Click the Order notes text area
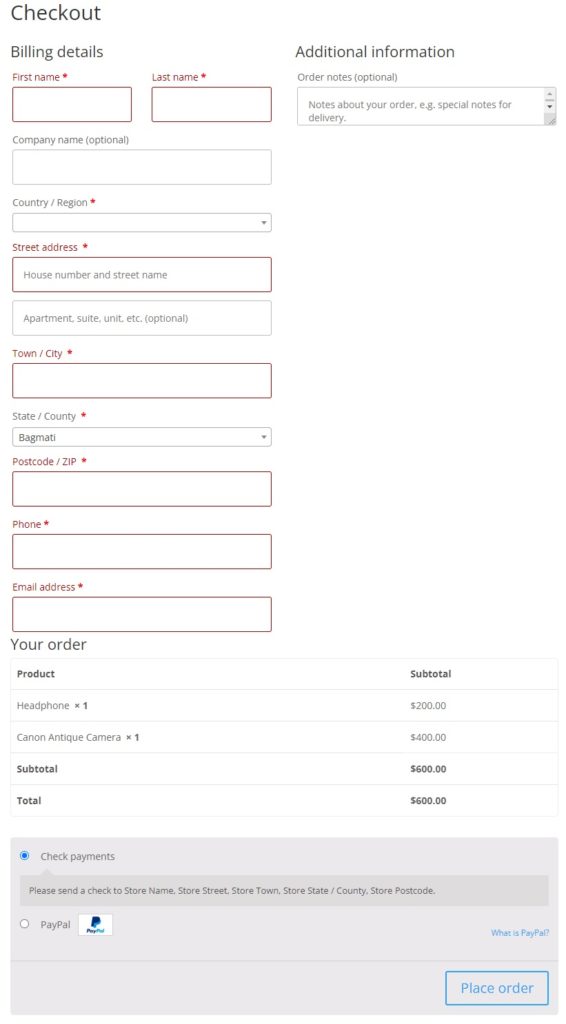Viewport: 566px width, 1024px height. pos(421,106)
